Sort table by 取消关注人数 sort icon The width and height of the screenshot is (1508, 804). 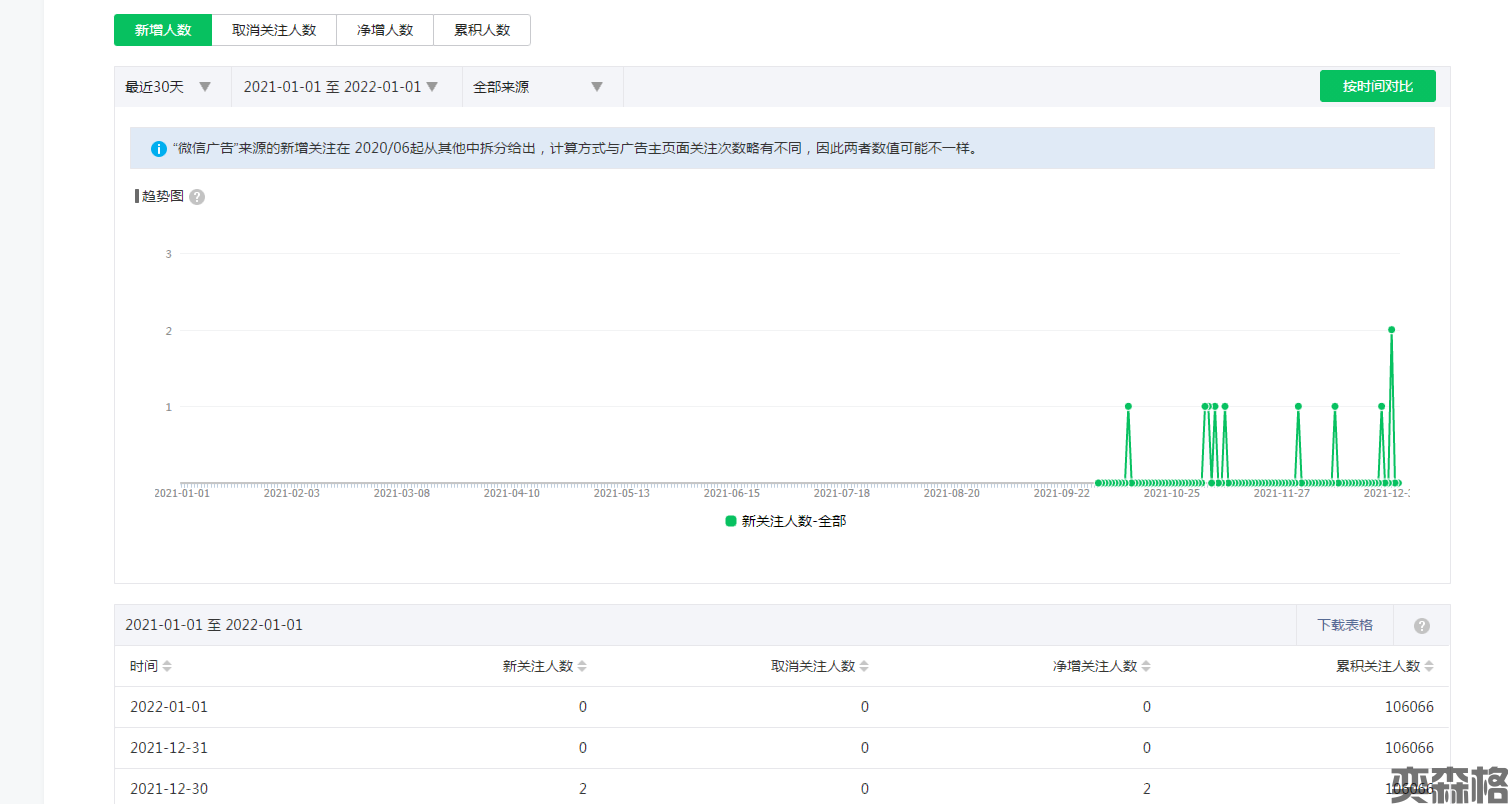864,667
